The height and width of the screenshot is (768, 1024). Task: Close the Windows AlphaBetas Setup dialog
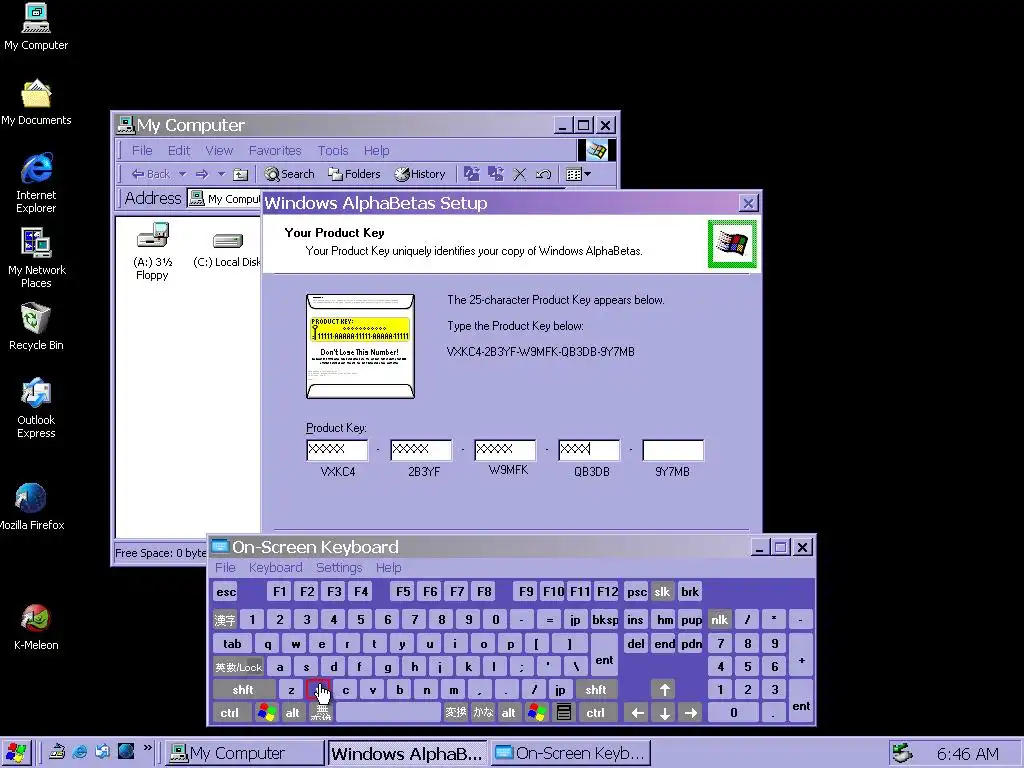pyautogui.click(x=748, y=203)
